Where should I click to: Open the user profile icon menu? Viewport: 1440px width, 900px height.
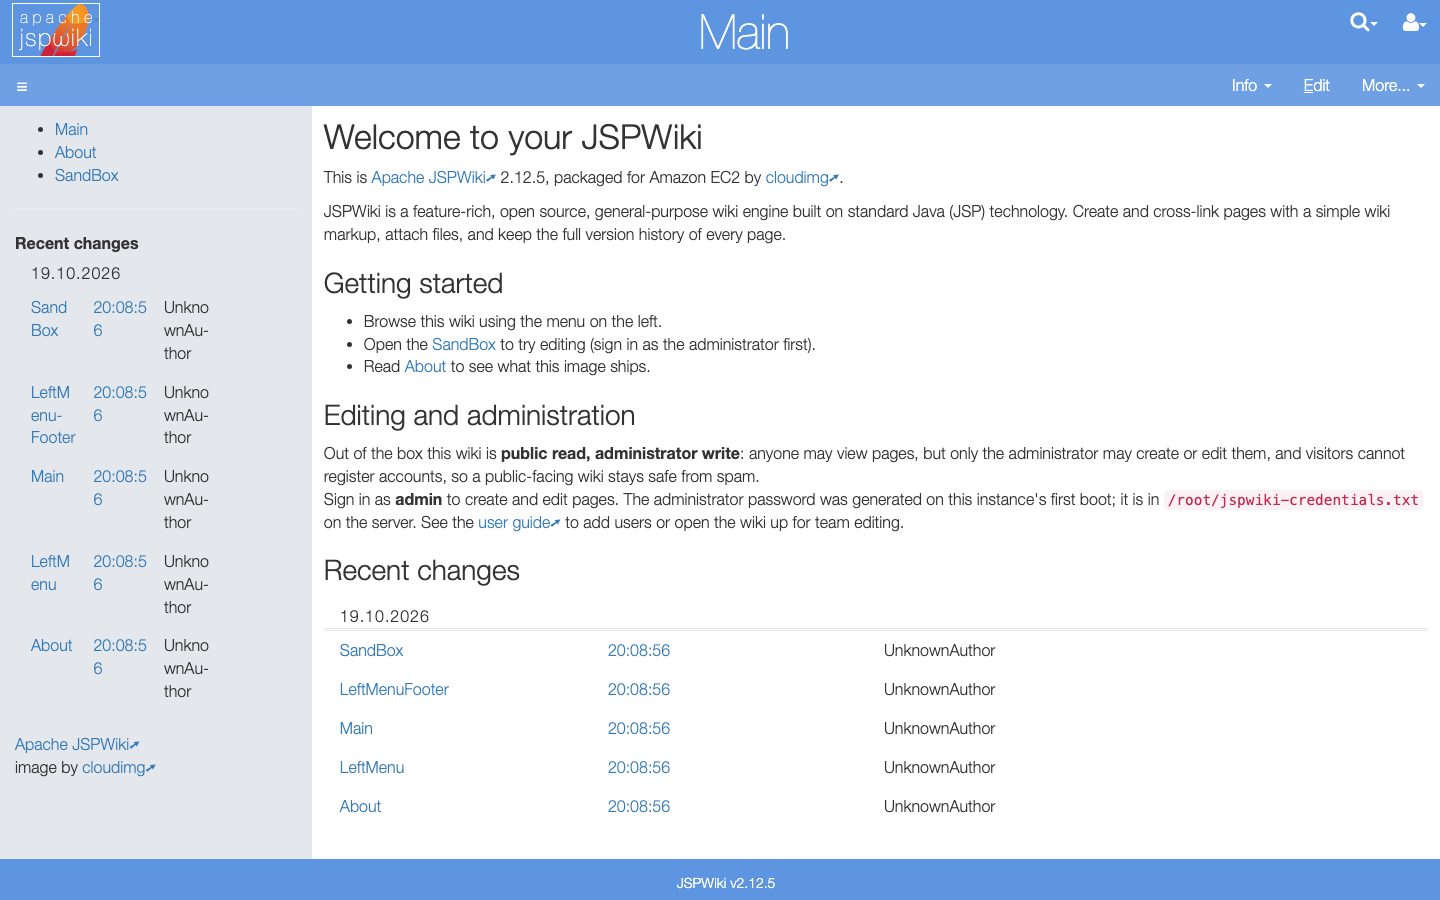(x=1414, y=22)
